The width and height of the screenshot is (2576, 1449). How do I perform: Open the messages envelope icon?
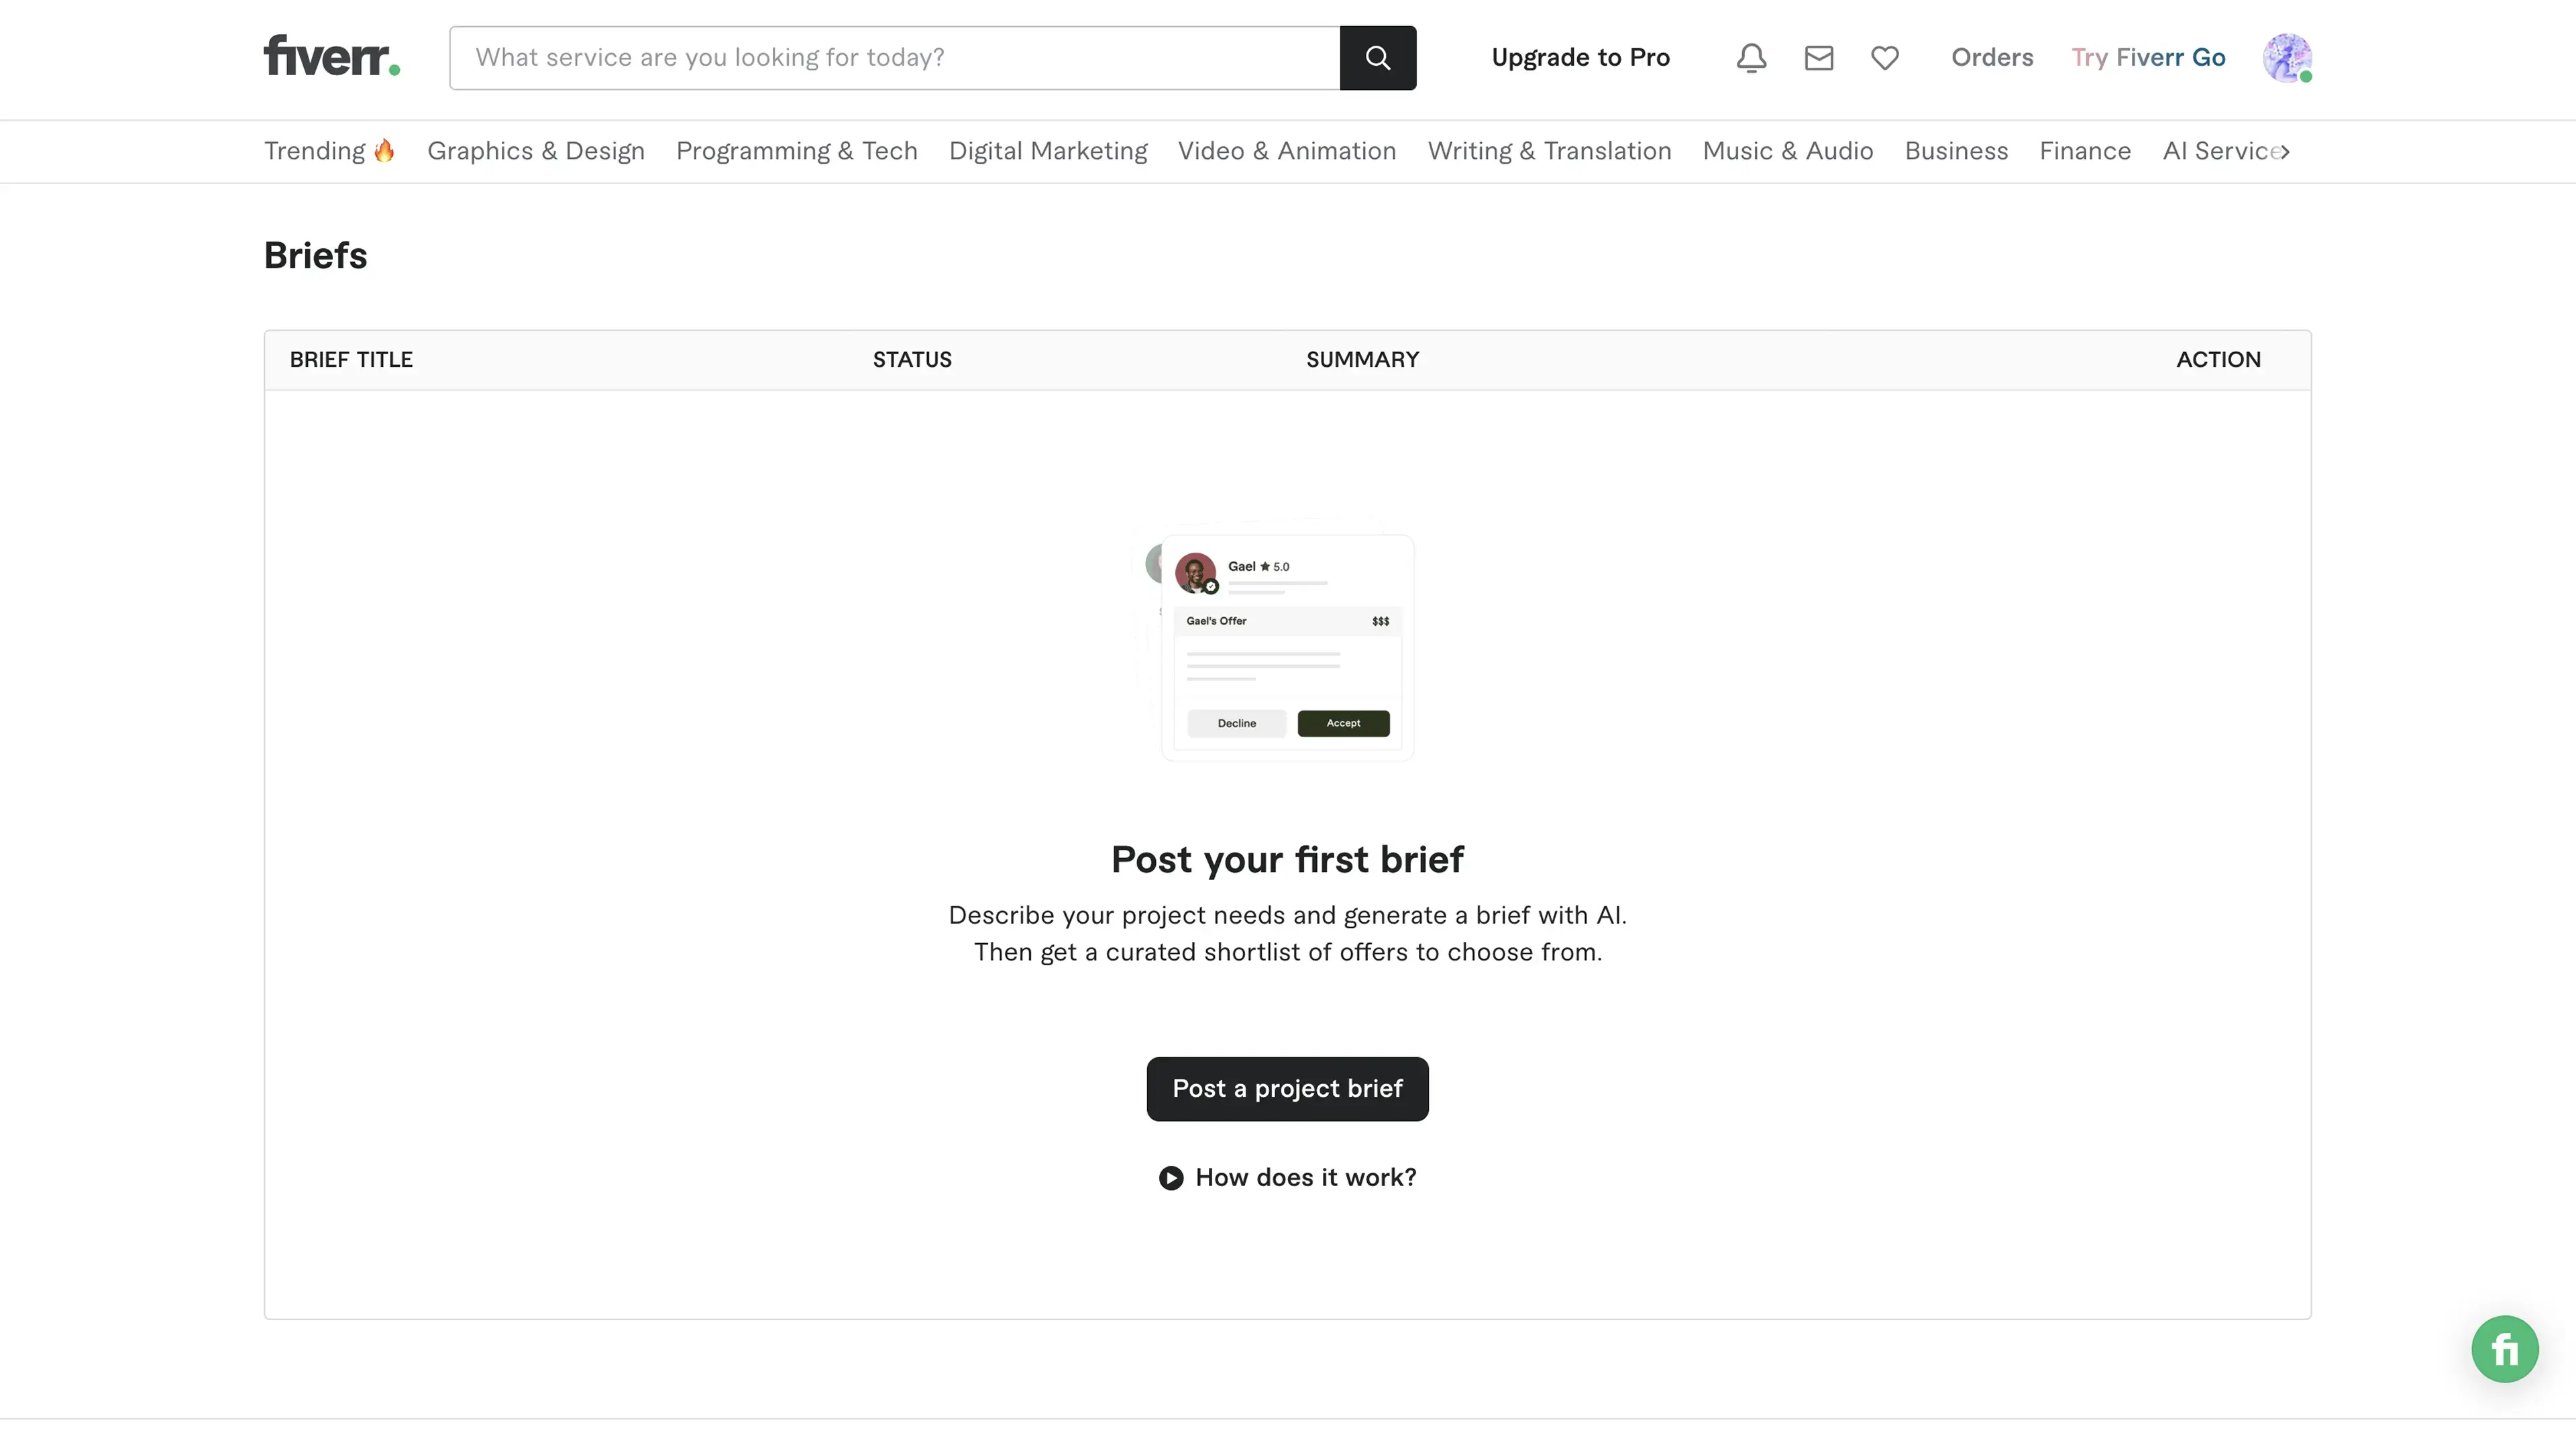1818,58
